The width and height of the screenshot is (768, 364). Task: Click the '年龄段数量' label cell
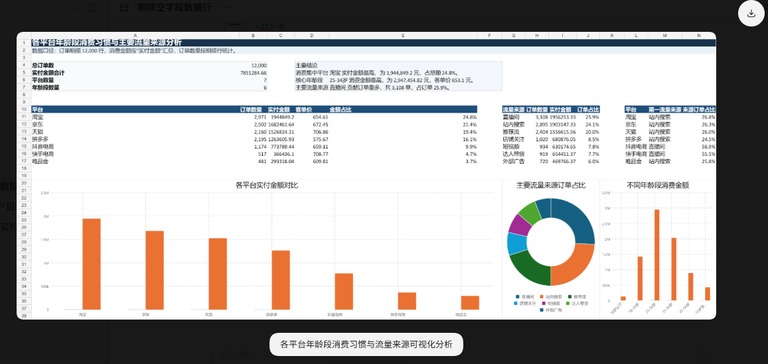pos(46,87)
